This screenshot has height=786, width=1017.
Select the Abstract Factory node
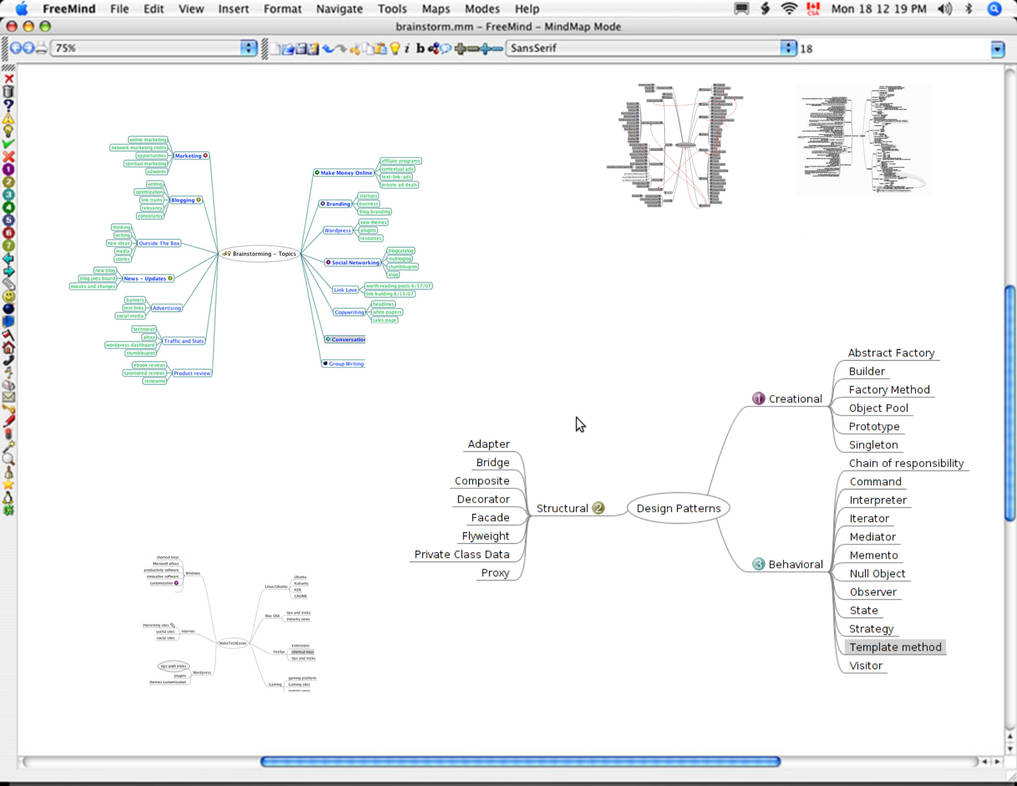click(891, 353)
